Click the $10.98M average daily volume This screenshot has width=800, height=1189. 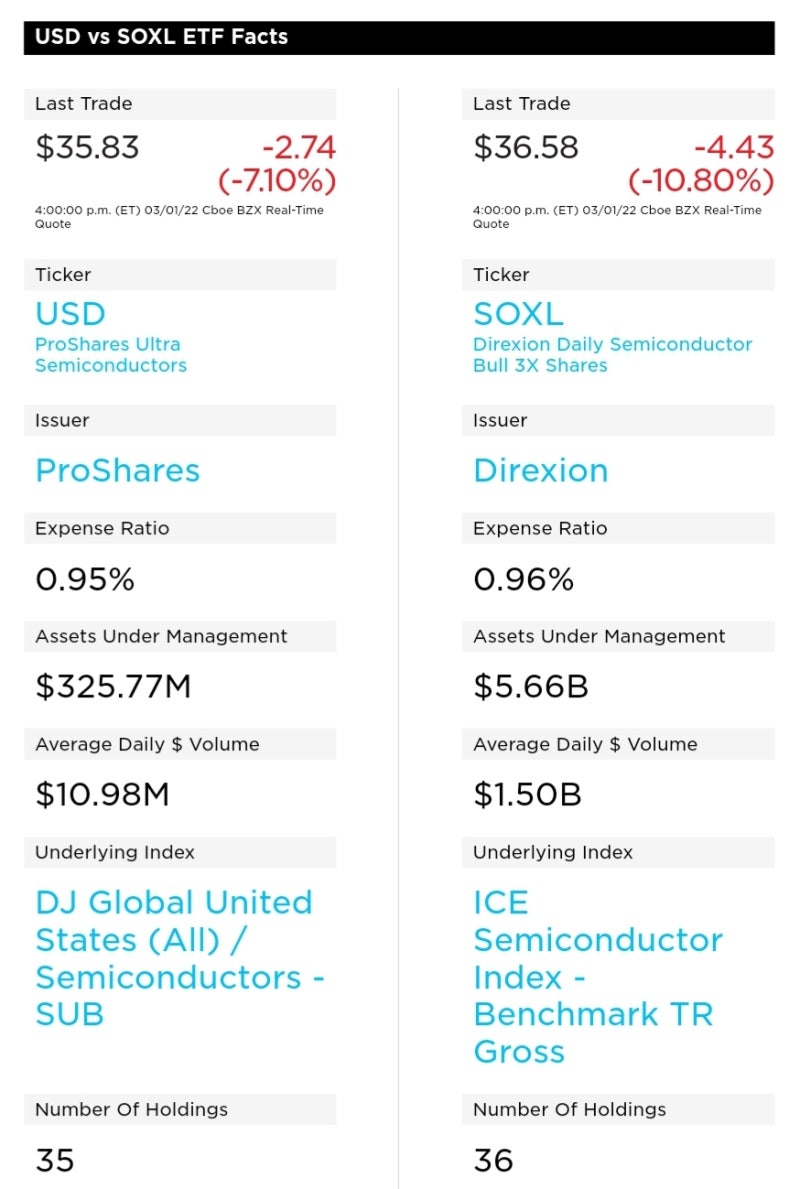[x=102, y=795]
